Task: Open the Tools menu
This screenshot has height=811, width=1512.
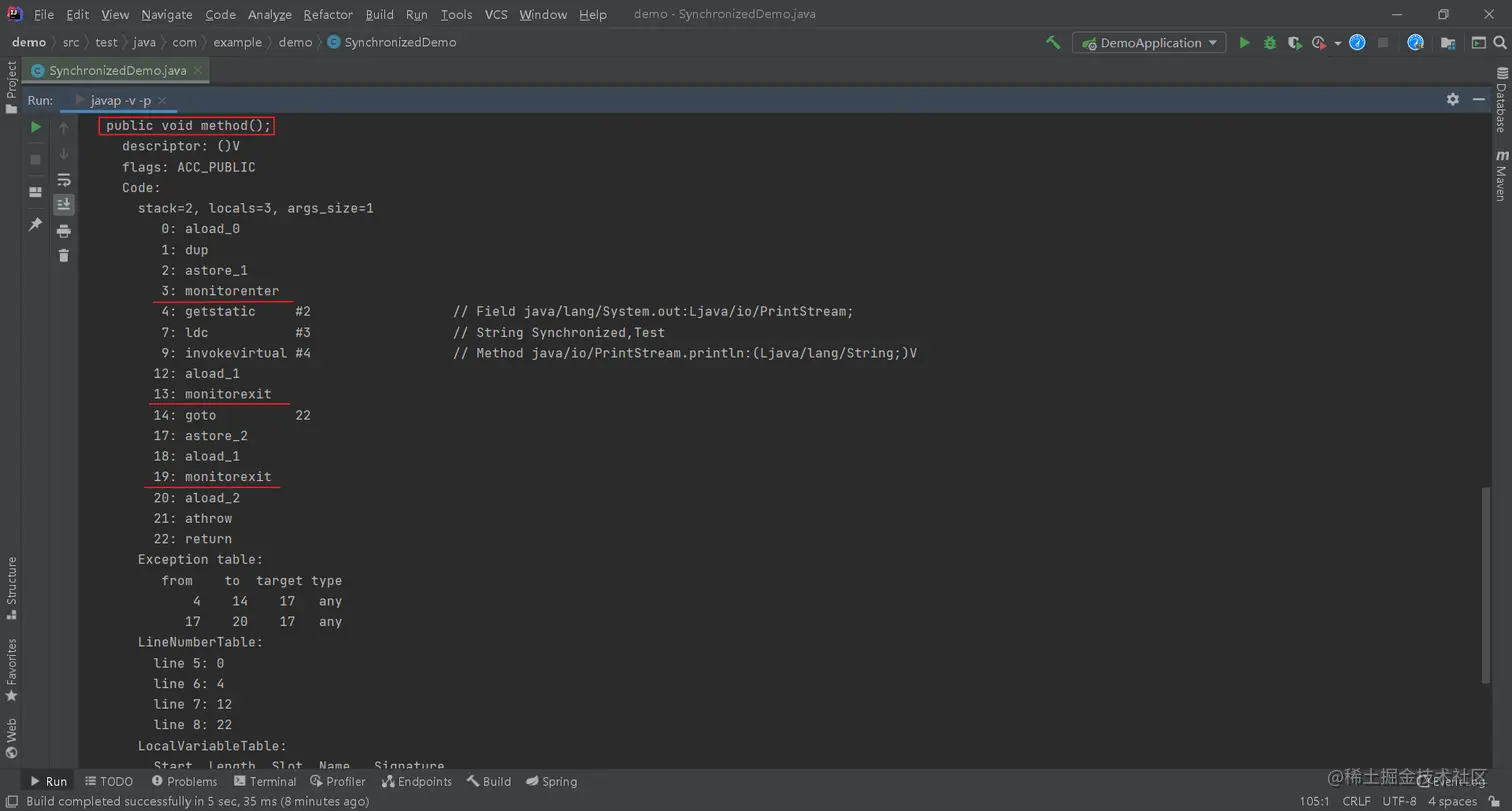Action: point(456,14)
